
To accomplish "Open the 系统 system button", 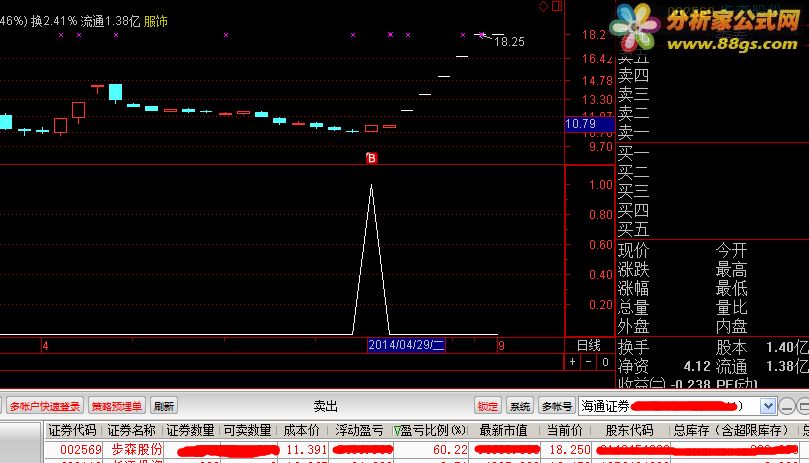I will (520, 406).
